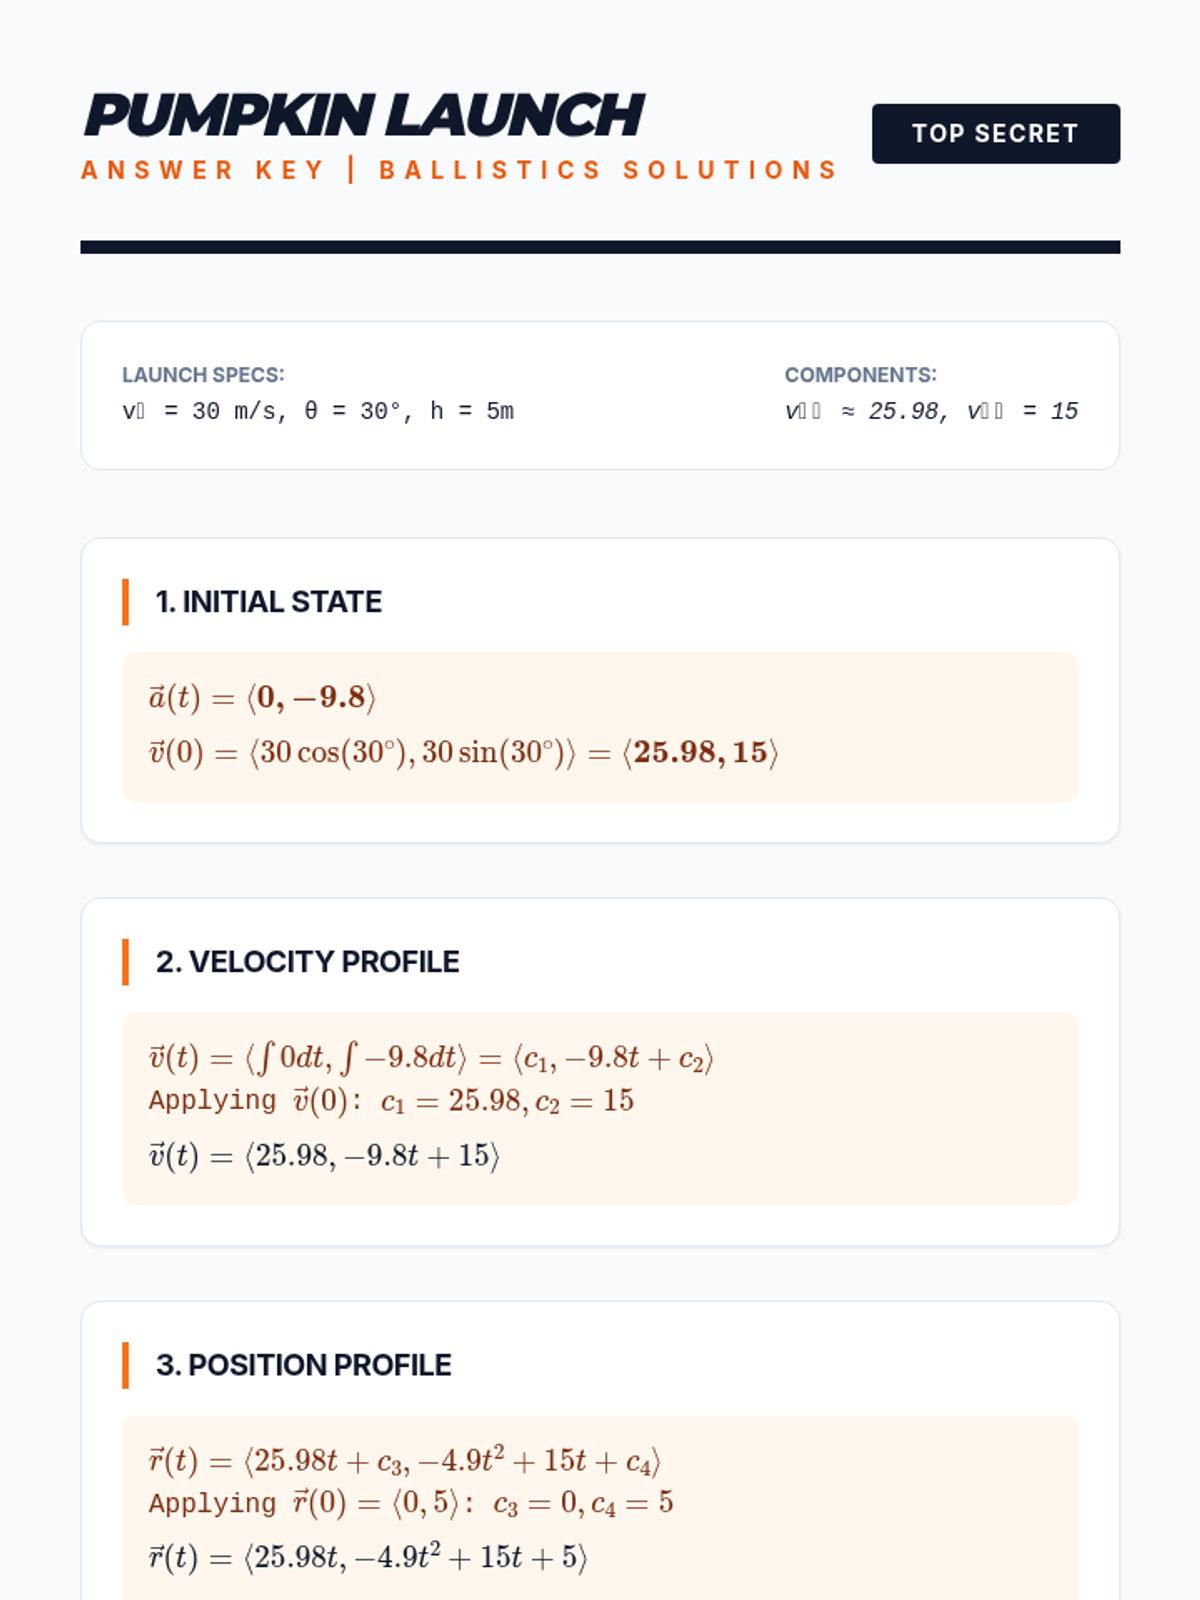This screenshot has height=1600, width=1200.
Task: Click the PUMPKIN LAUNCH title
Action: click(364, 115)
